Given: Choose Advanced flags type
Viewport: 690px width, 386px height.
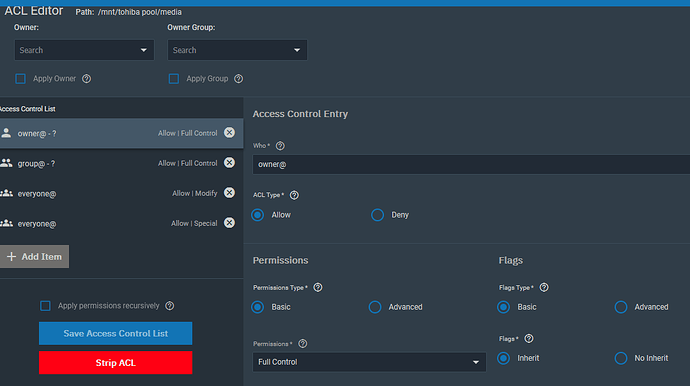Looking at the screenshot, I should [621, 307].
